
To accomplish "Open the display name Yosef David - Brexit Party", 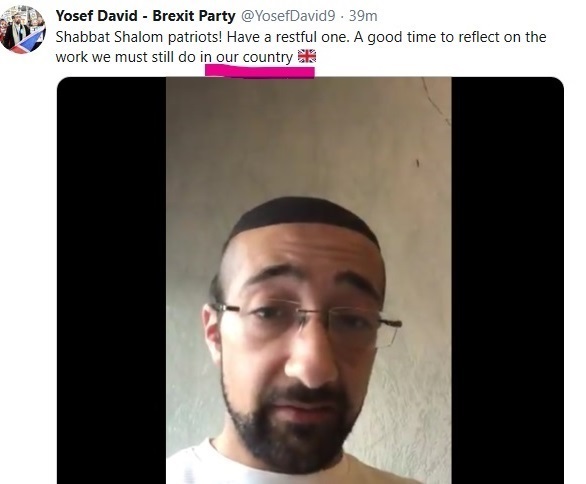I will tap(146, 16).
